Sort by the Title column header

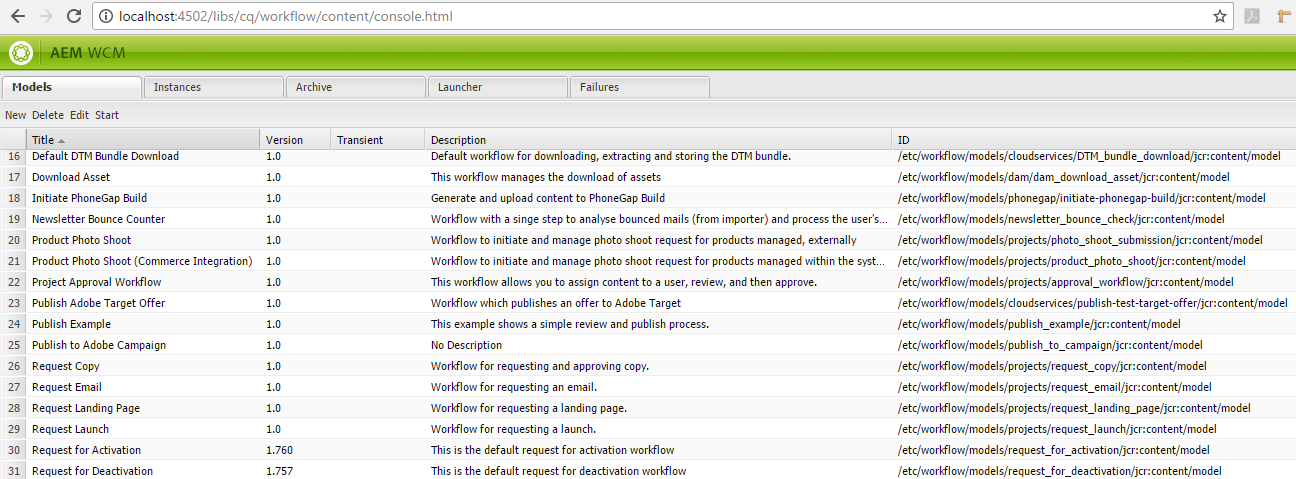click(x=144, y=140)
